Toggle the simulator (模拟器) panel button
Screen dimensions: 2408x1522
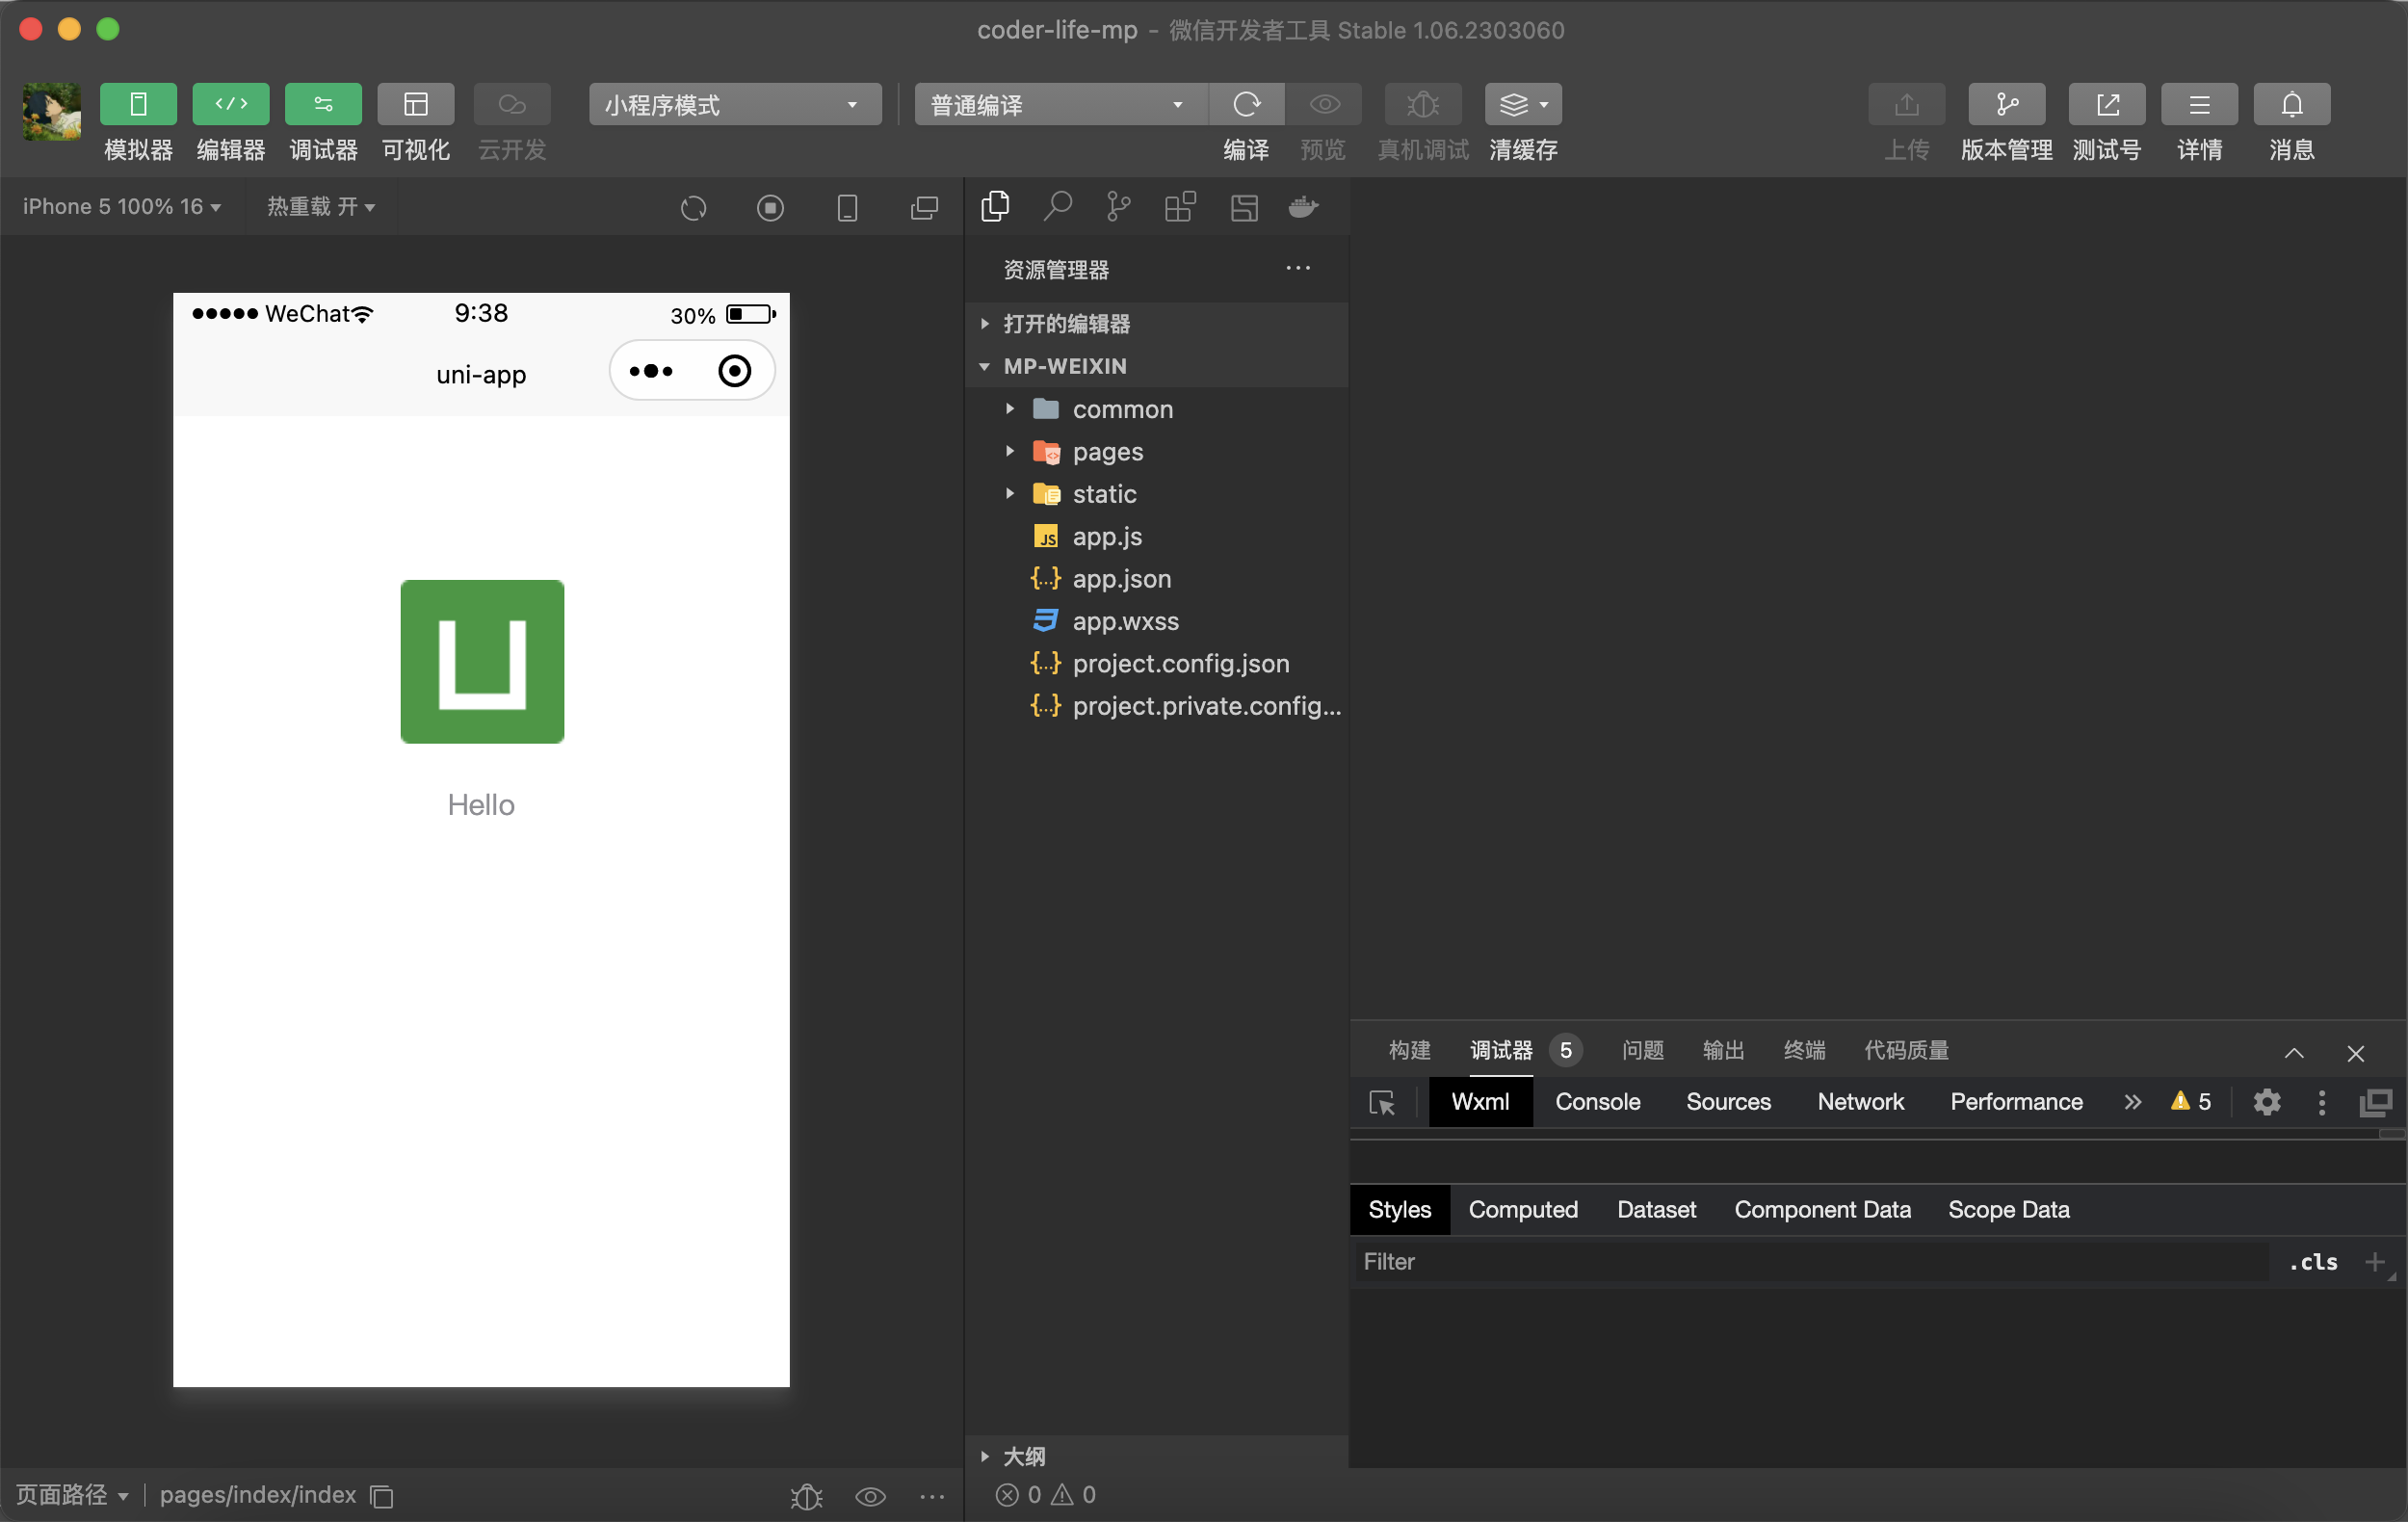click(x=138, y=104)
